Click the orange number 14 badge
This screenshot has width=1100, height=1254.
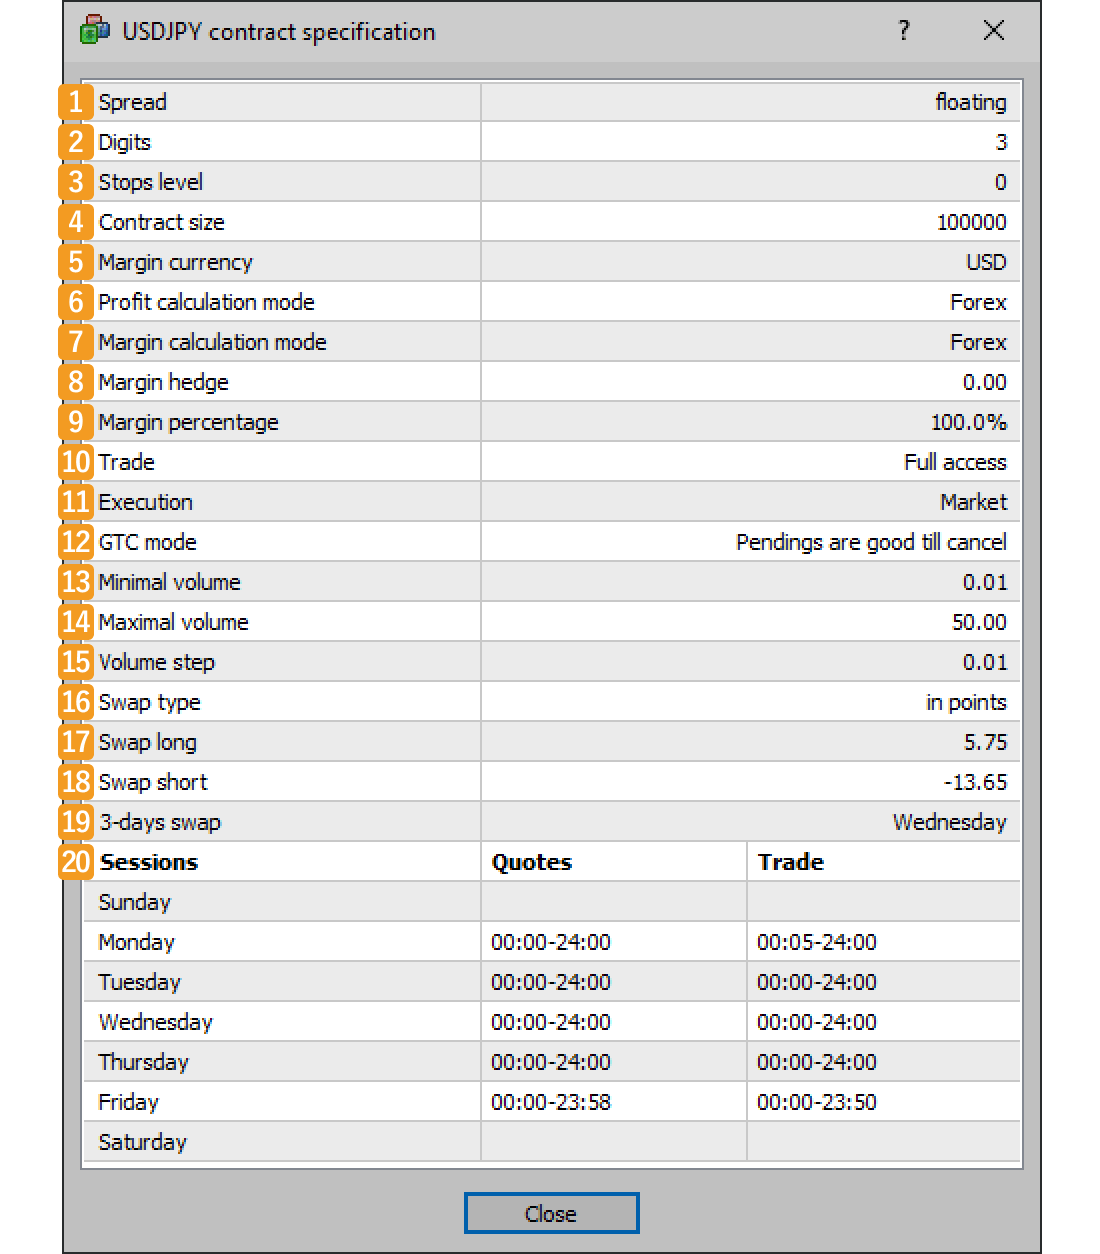(x=75, y=622)
